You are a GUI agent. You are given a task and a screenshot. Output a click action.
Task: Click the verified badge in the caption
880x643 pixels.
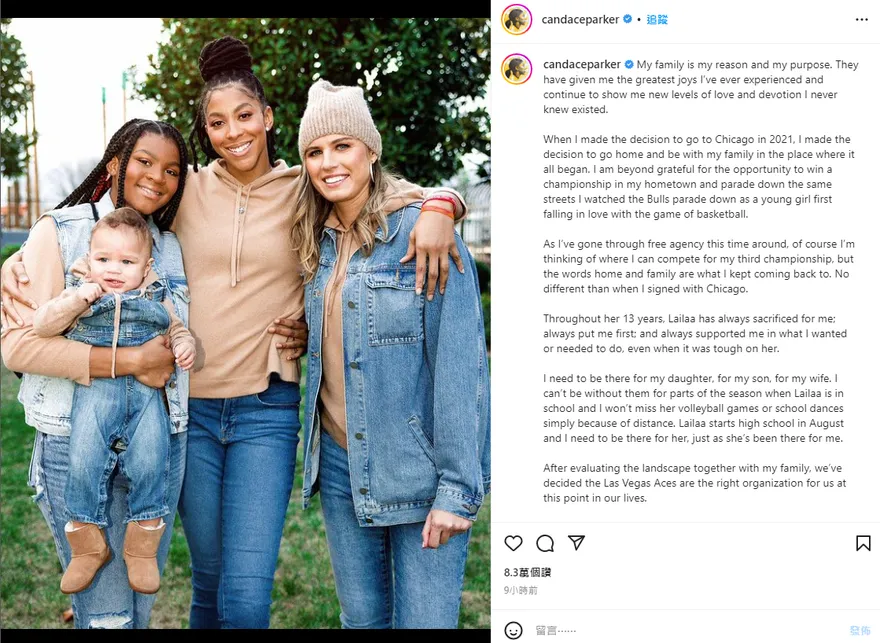tap(629, 65)
